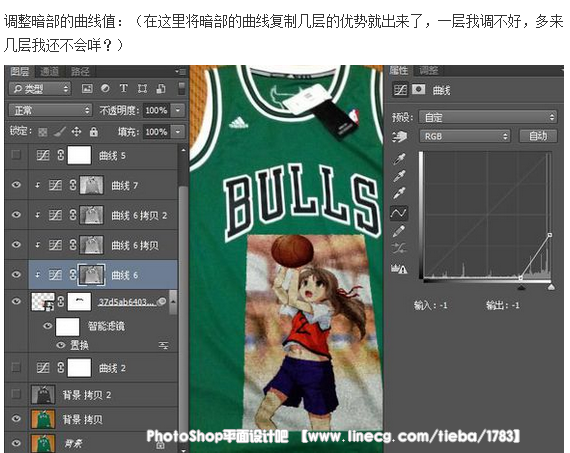Screen dimensions: 570x453
Task: Hide the 曲线 7 layer
Action: click(x=16, y=185)
